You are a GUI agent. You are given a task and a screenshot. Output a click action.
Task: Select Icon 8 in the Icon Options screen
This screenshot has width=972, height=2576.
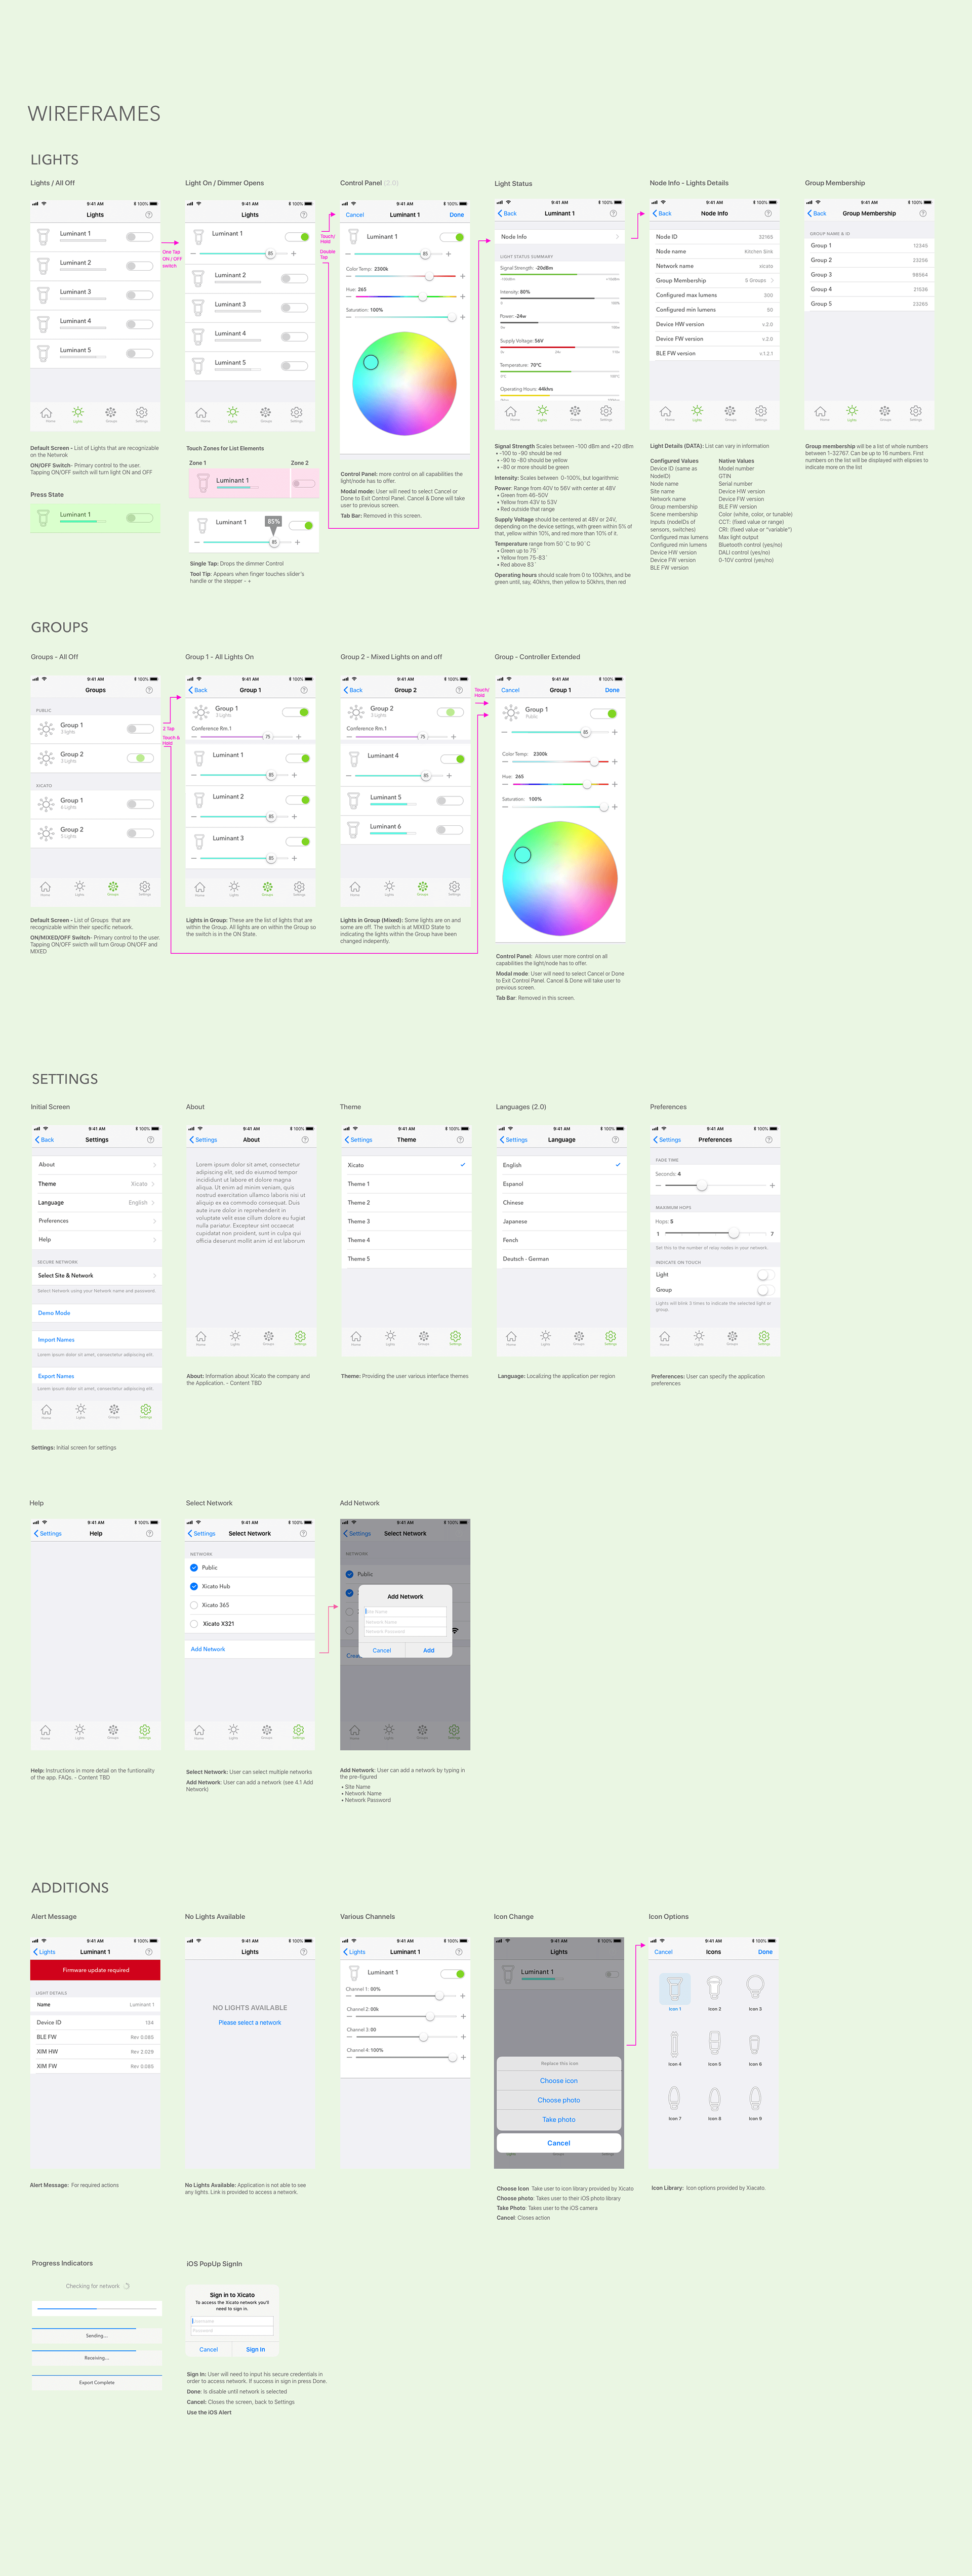coord(714,2098)
